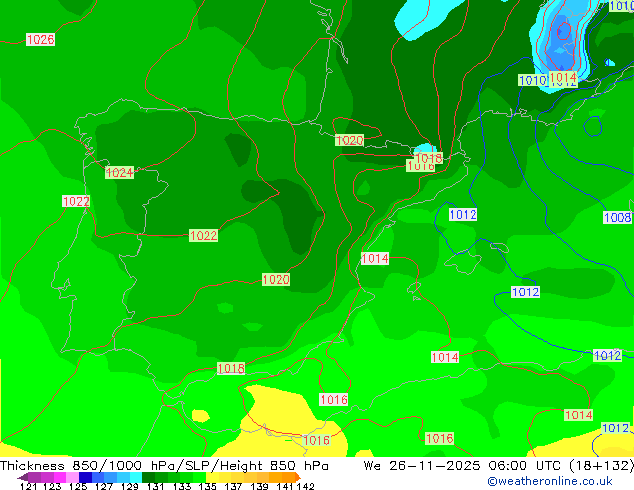
Task: Click the 1026 isobar label
Action: [40, 40]
